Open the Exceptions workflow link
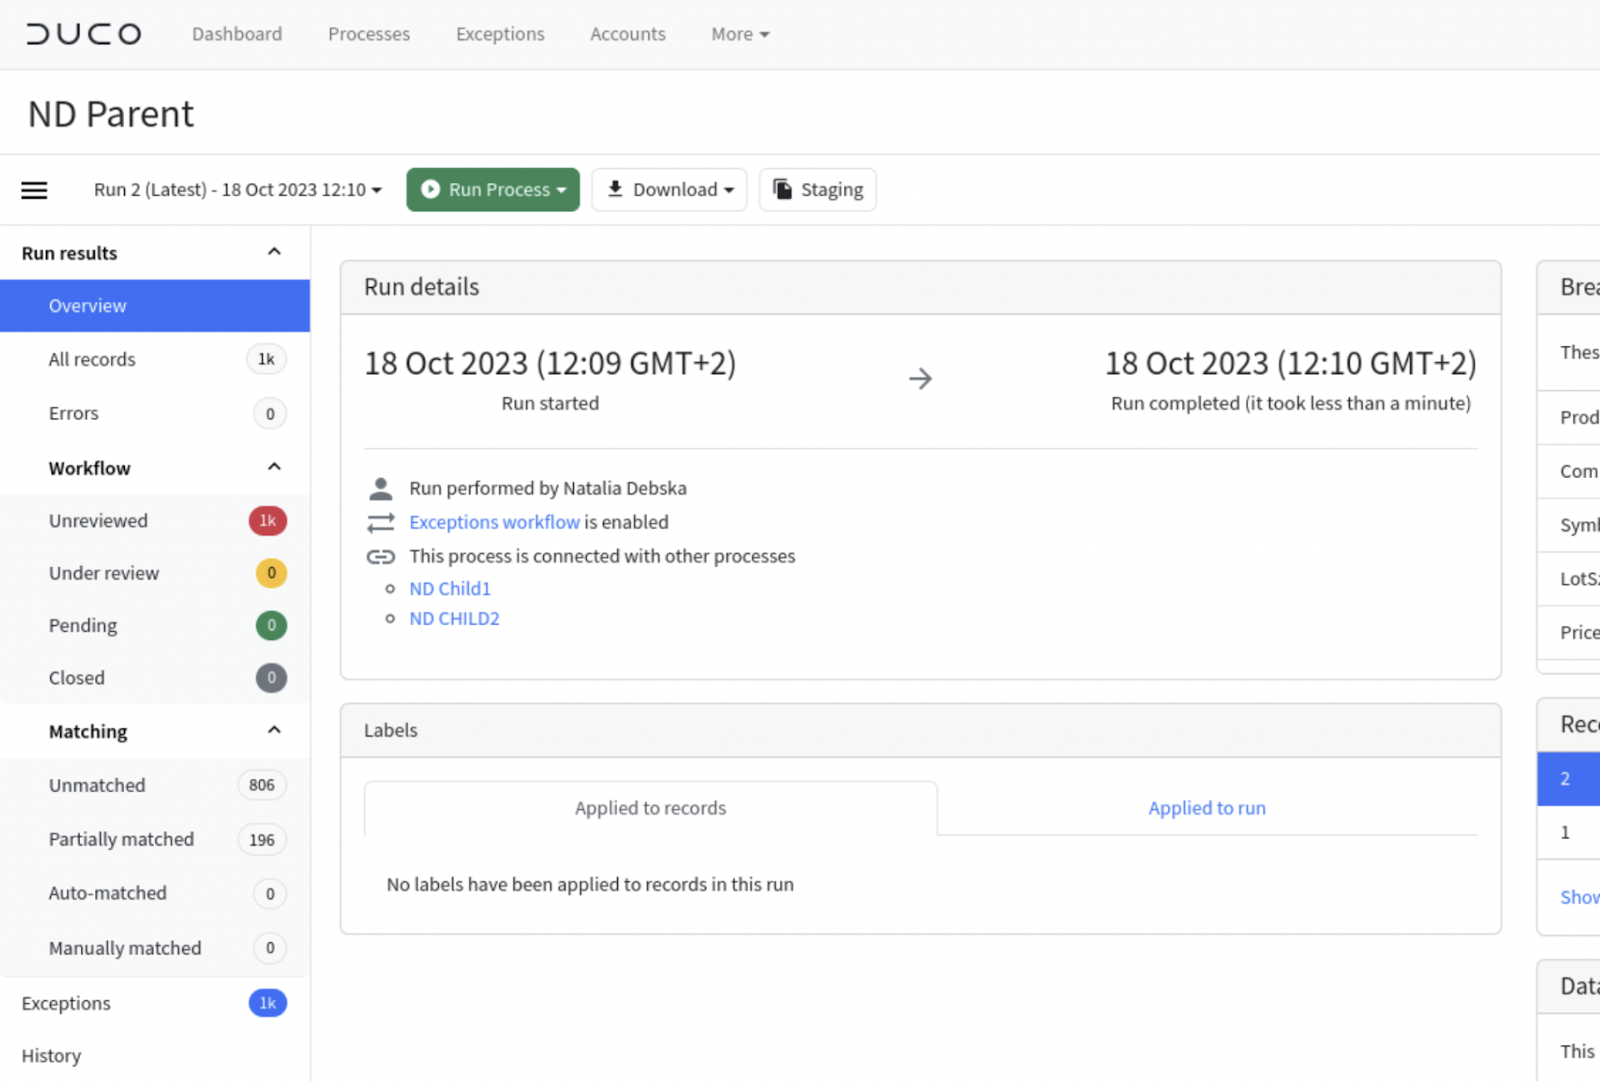Screen dimensions: 1600x1081 pyautogui.click(x=494, y=521)
